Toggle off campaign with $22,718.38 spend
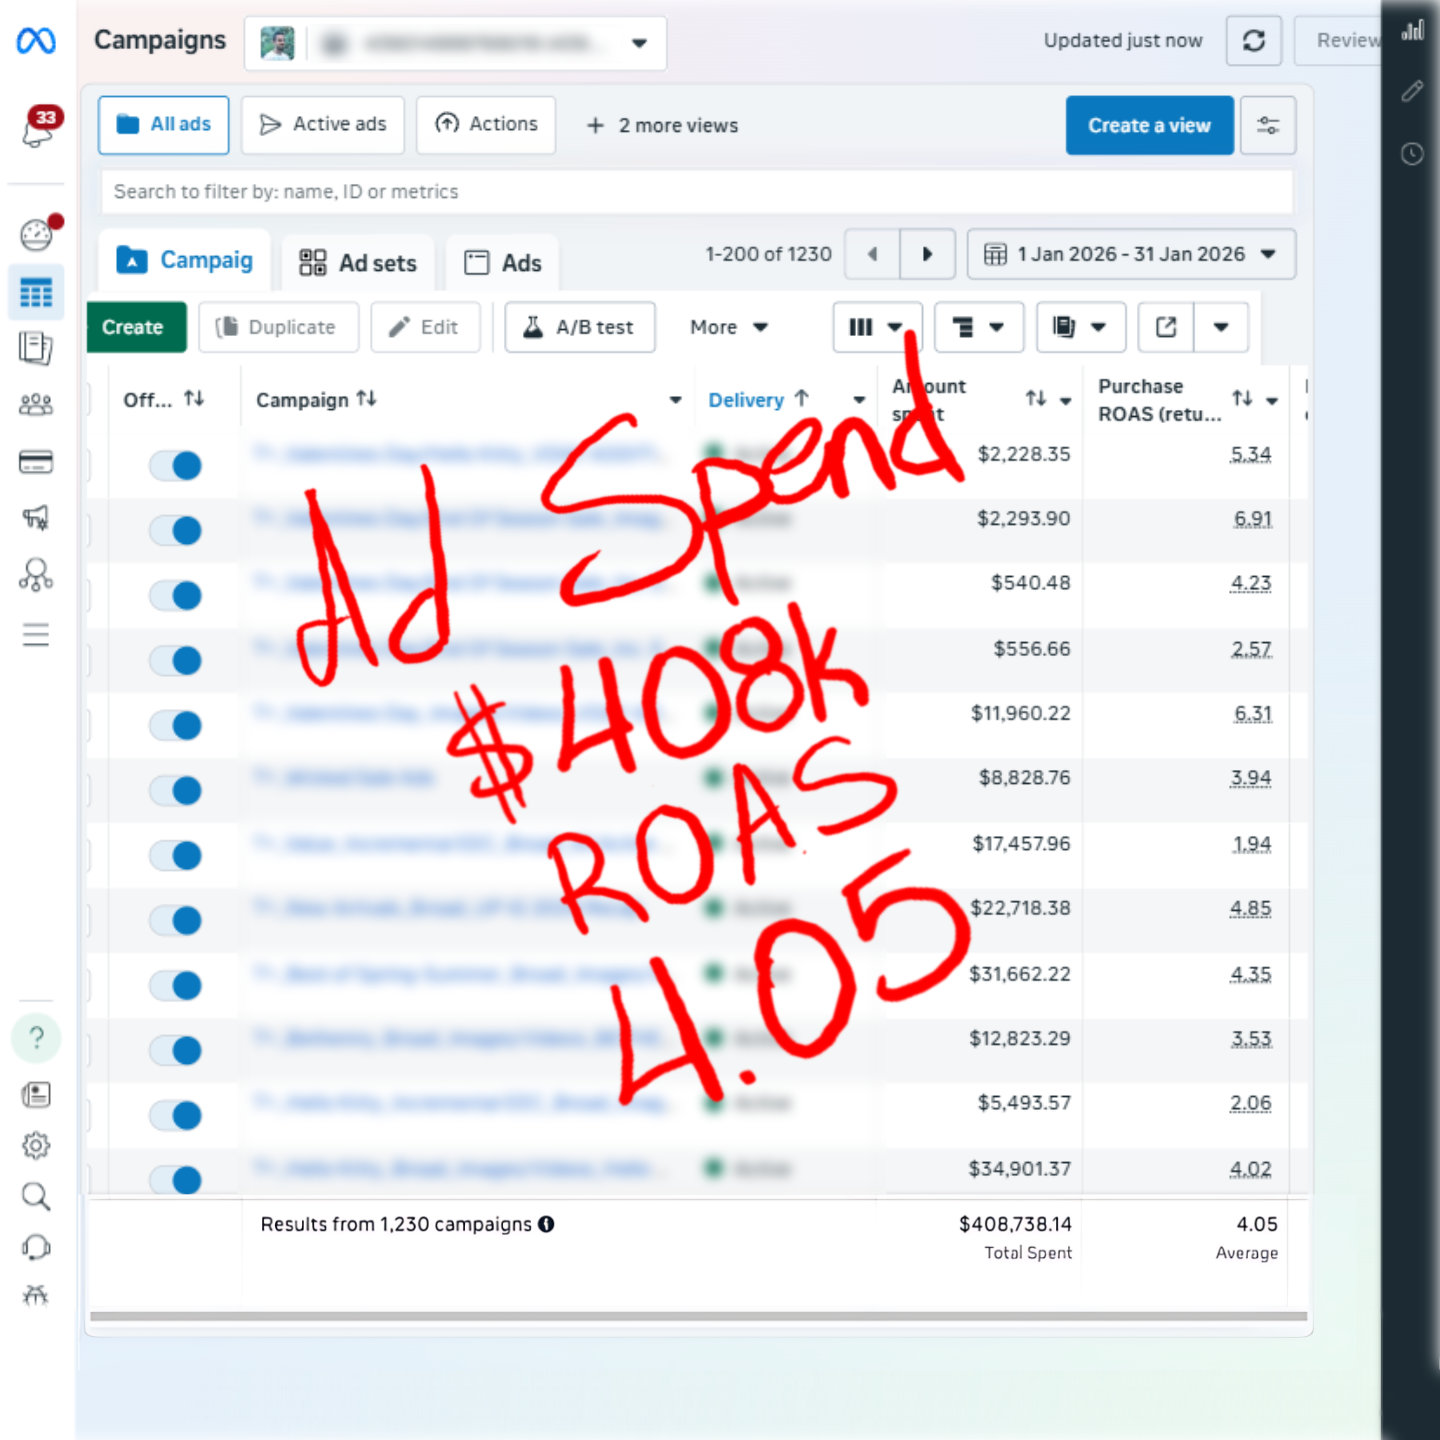Screen dimensions: 1440x1440 coord(176,920)
